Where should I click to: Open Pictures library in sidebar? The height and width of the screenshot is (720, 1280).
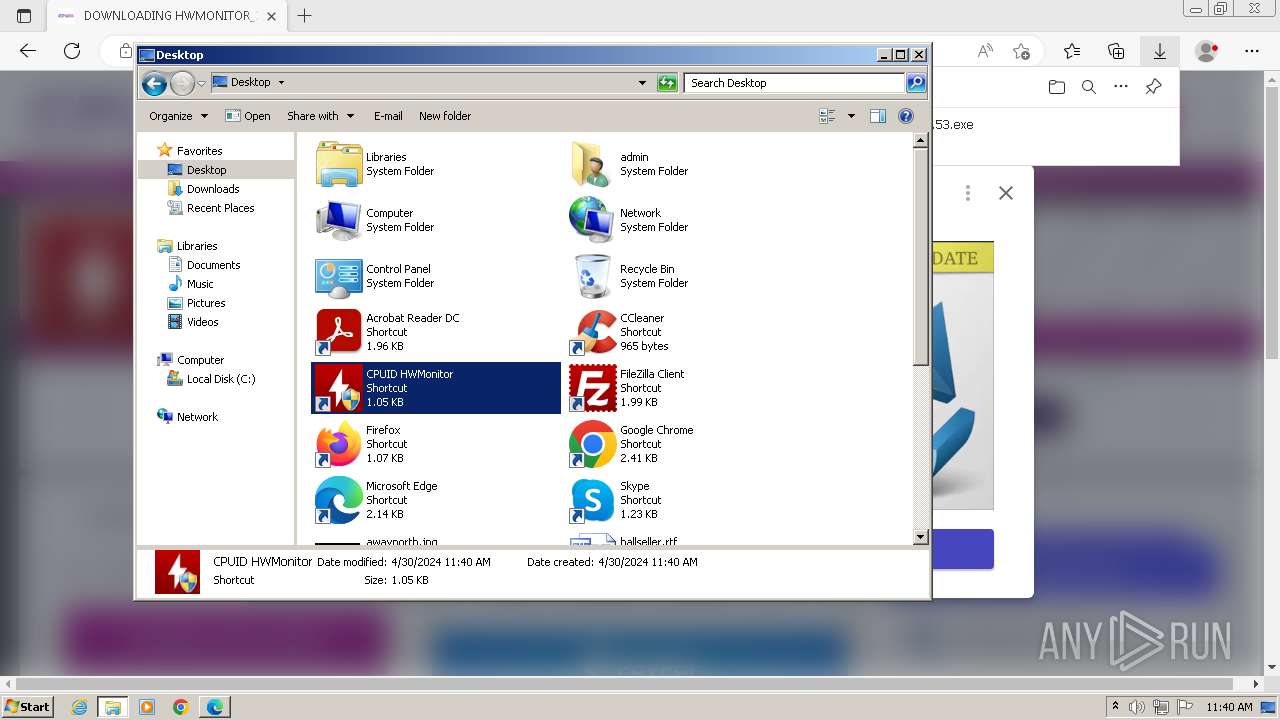tap(206, 303)
